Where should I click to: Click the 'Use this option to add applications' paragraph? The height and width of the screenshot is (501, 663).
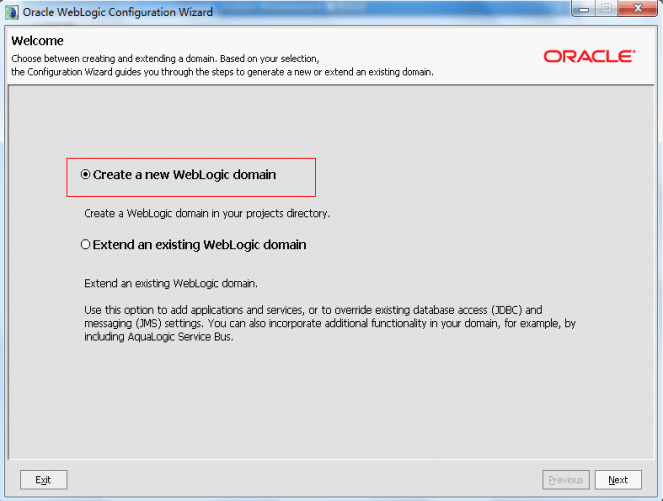(330, 323)
